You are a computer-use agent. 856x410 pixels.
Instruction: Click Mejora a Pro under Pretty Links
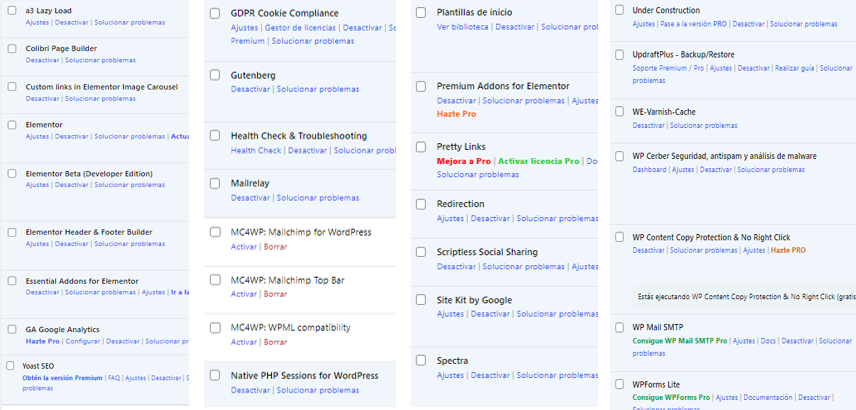pyautogui.click(x=463, y=162)
